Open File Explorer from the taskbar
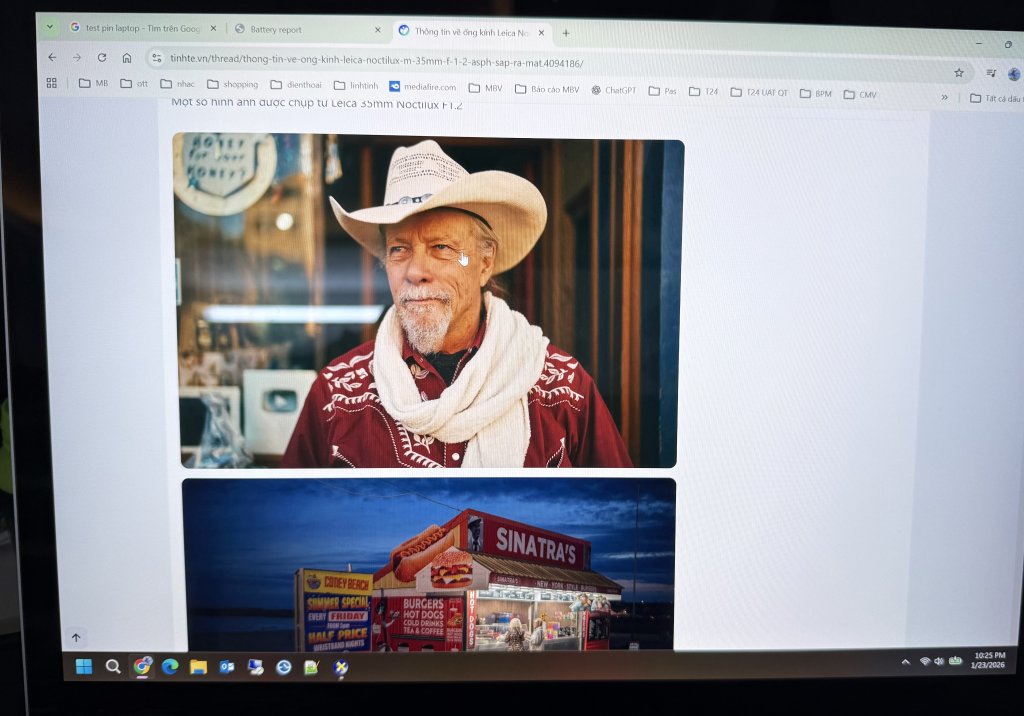The image size is (1024, 716). [x=198, y=667]
